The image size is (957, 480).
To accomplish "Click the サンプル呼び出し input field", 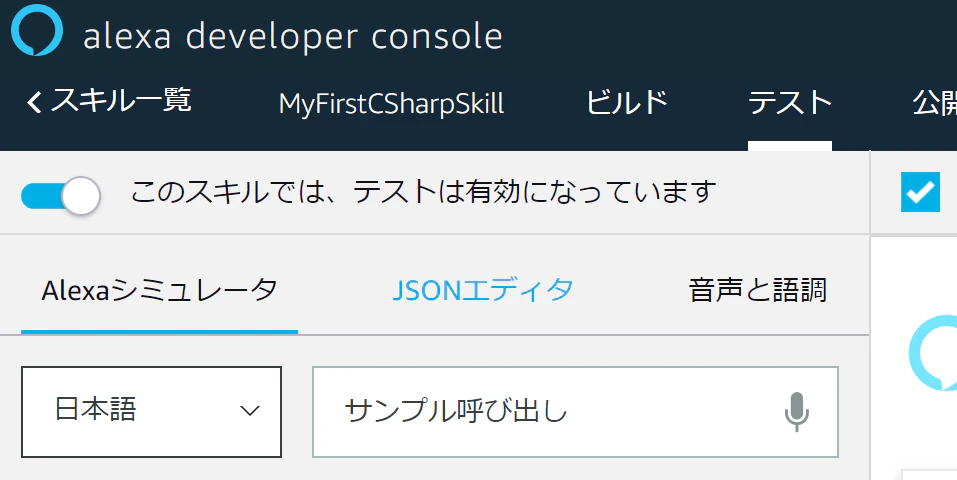I will 576,412.
